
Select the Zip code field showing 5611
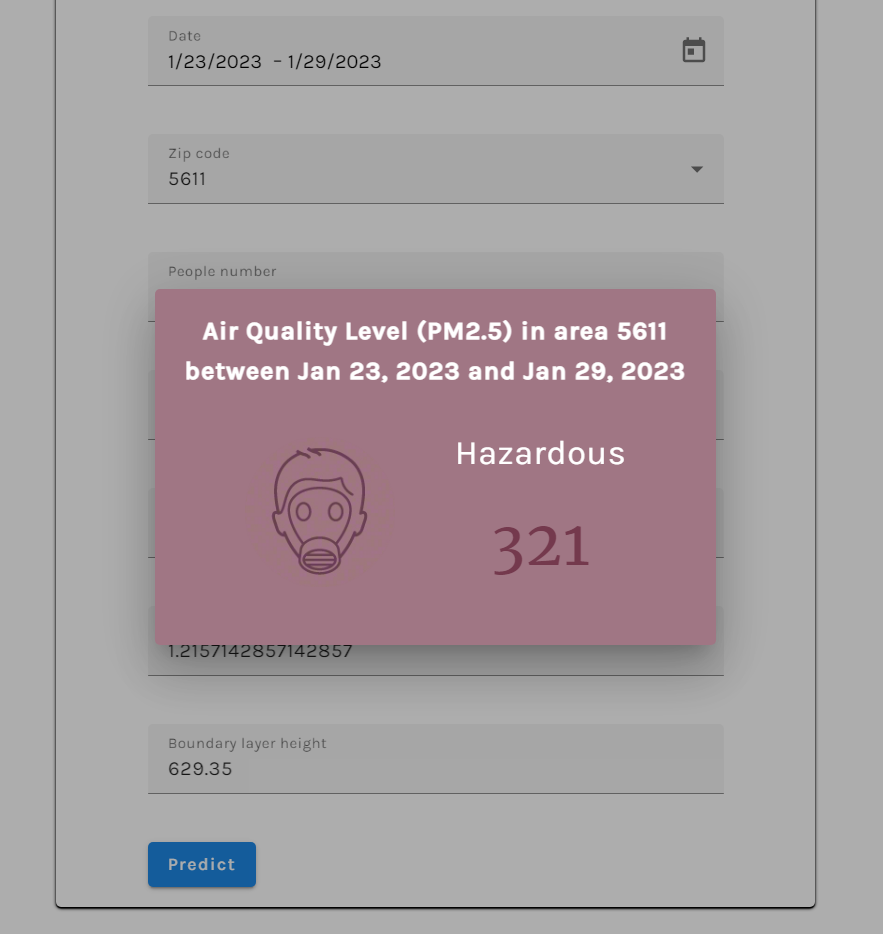pos(436,169)
